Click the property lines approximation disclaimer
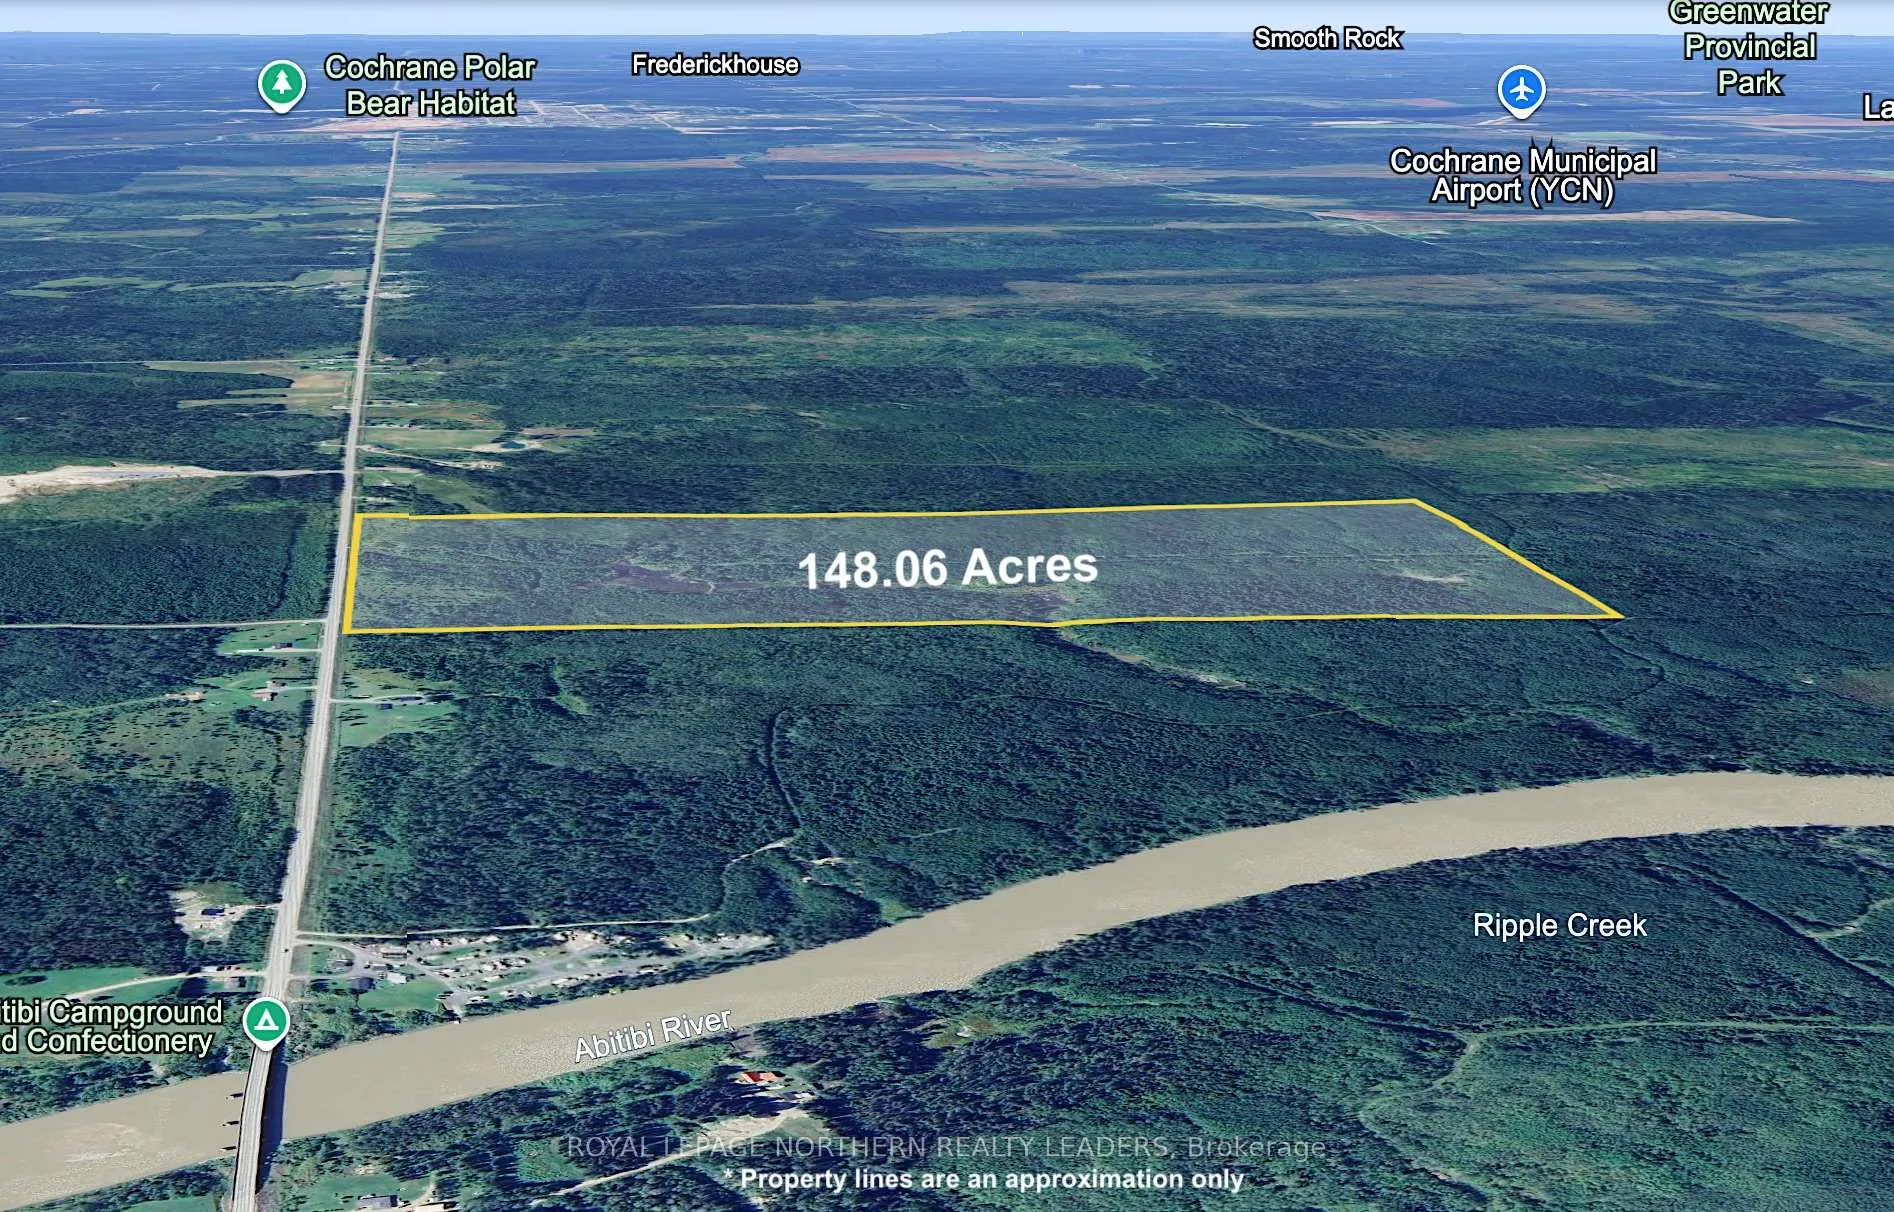1894x1212 pixels. [x=983, y=1179]
